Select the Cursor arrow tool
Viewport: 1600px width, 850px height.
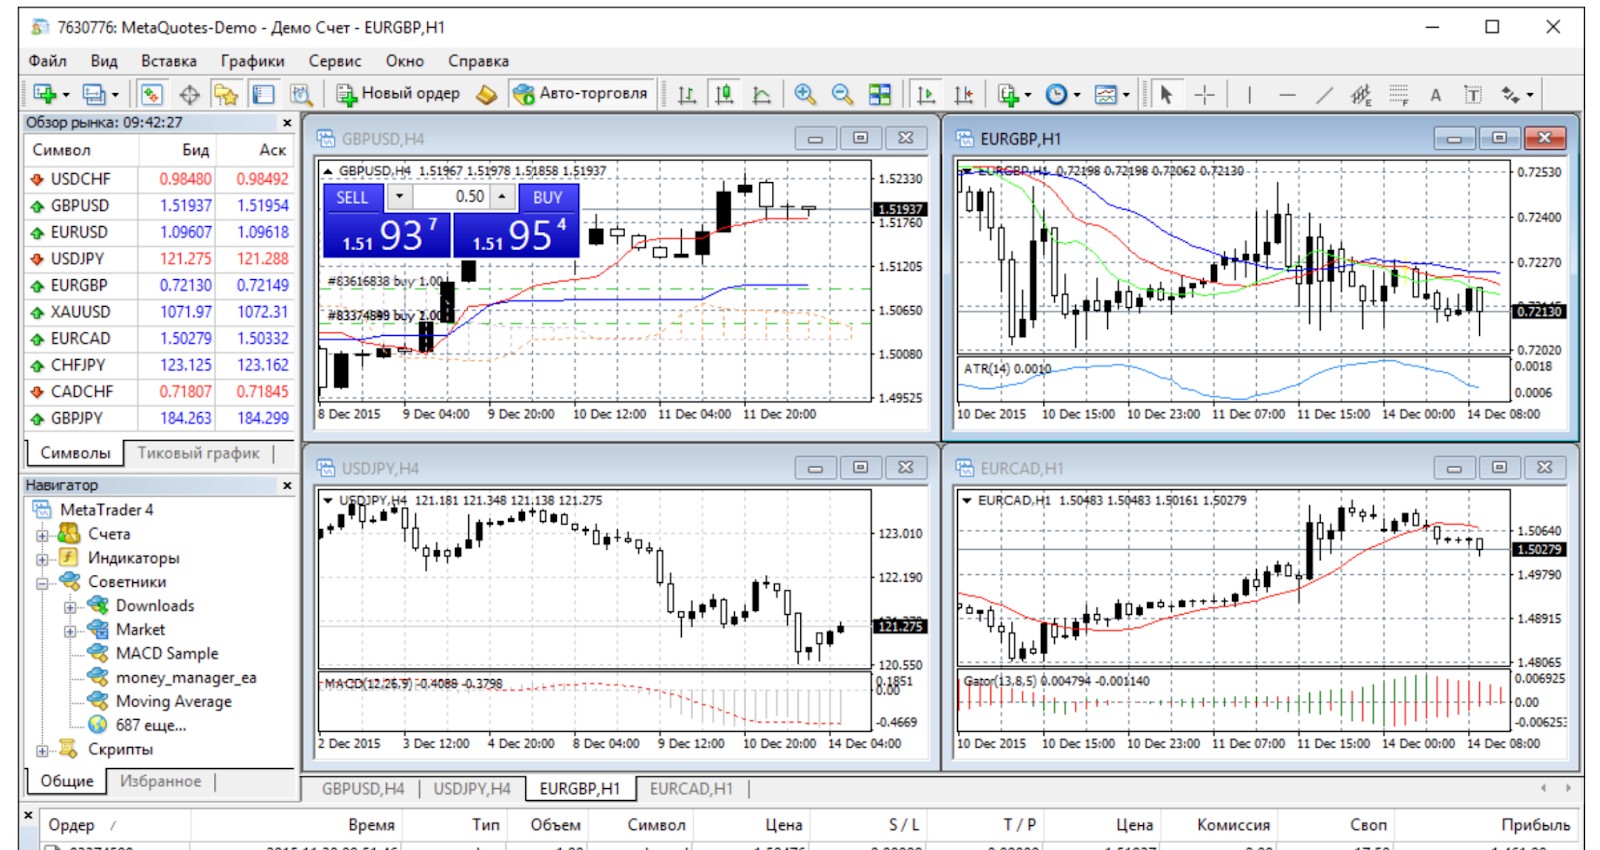1166,94
